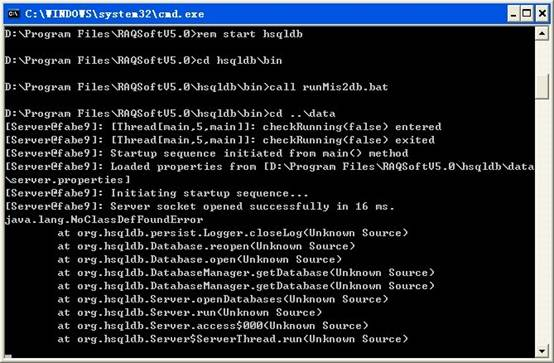This screenshot has height=363, width=554.
Task: Click the 'rem start hsqldb' command line
Action: (x=154, y=34)
